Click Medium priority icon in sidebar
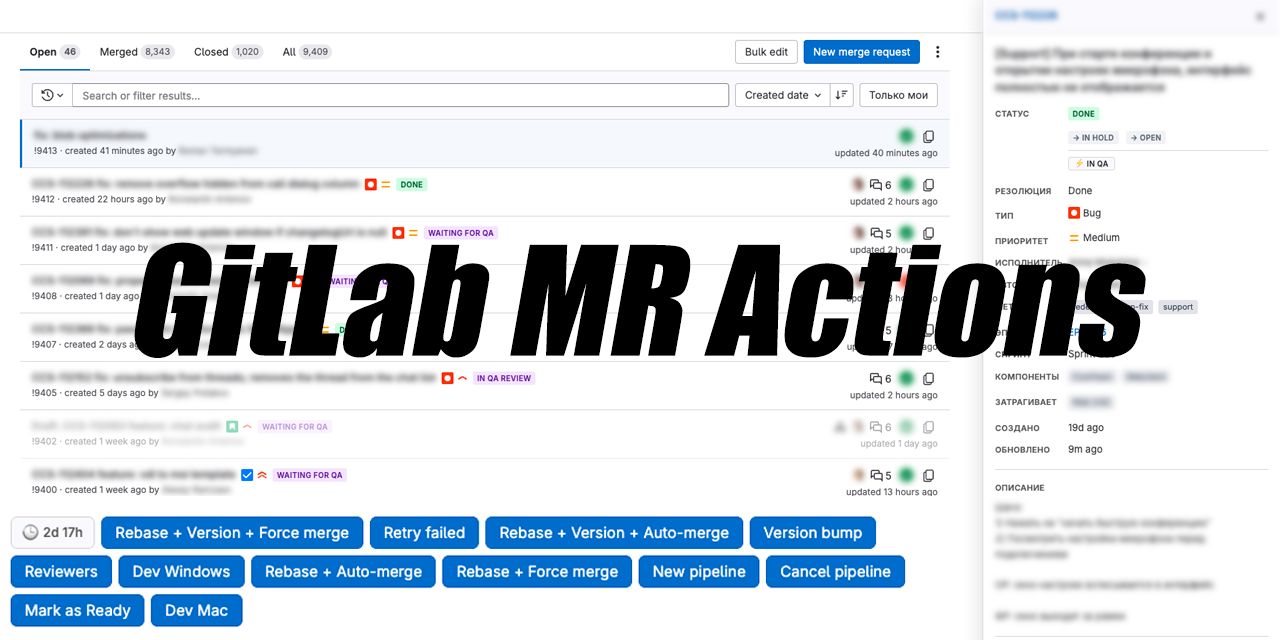 [x=1074, y=238]
